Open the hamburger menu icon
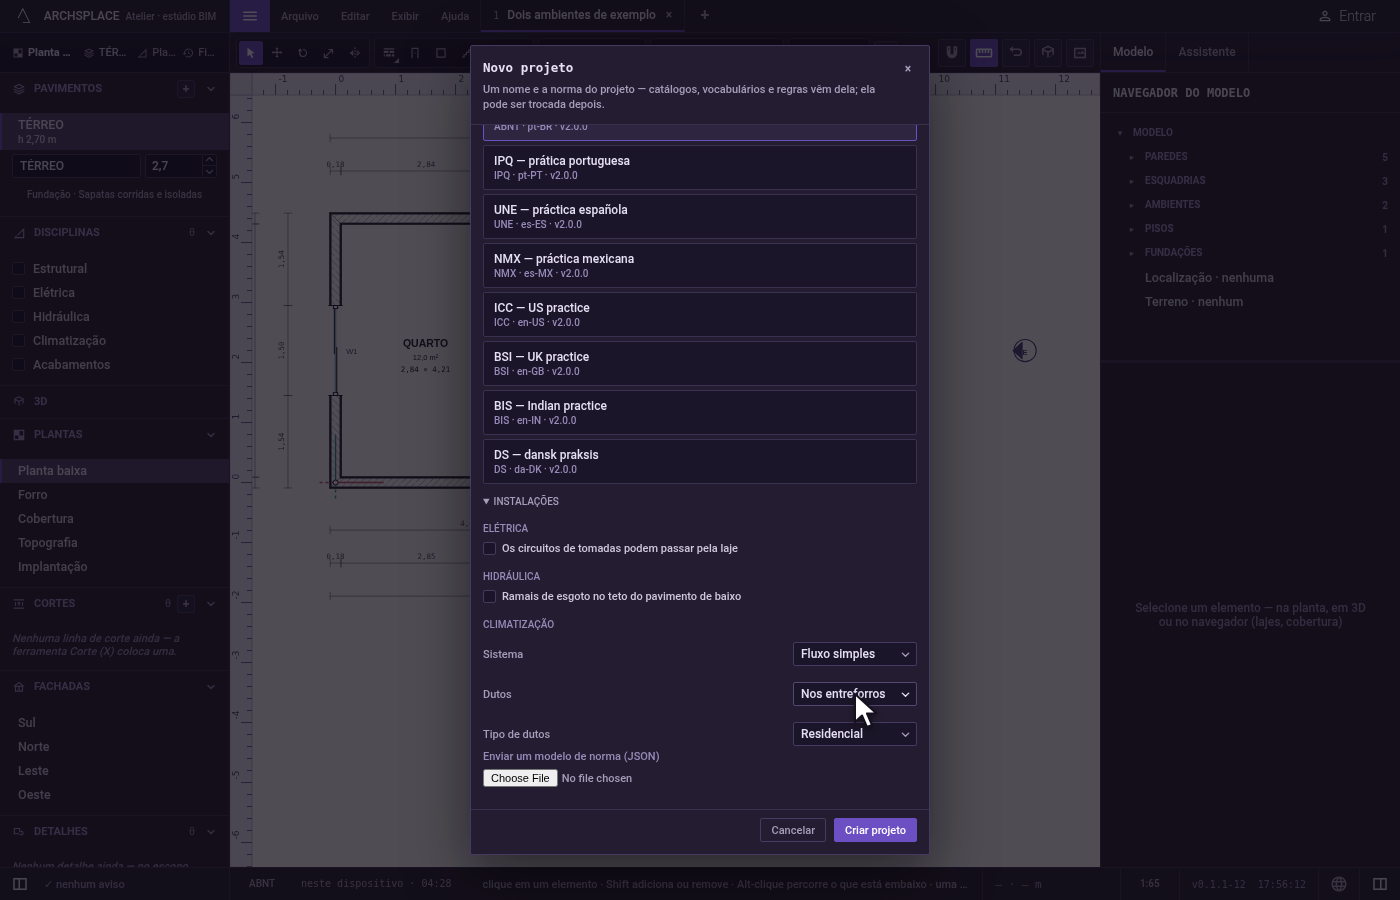The height and width of the screenshot is (900, 1400). 250,16
